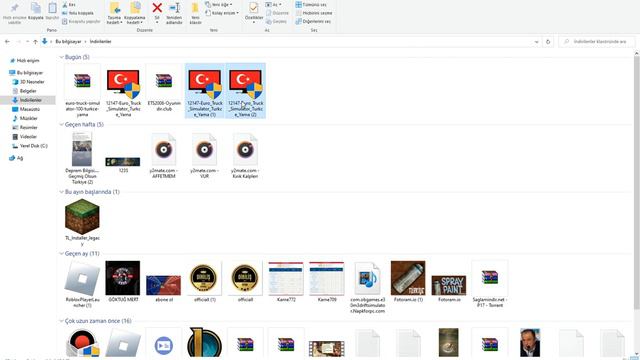Open Belgeler in sidebar
Screen dimensions: 640x360
pyautogui.click(x=24, y=91)
